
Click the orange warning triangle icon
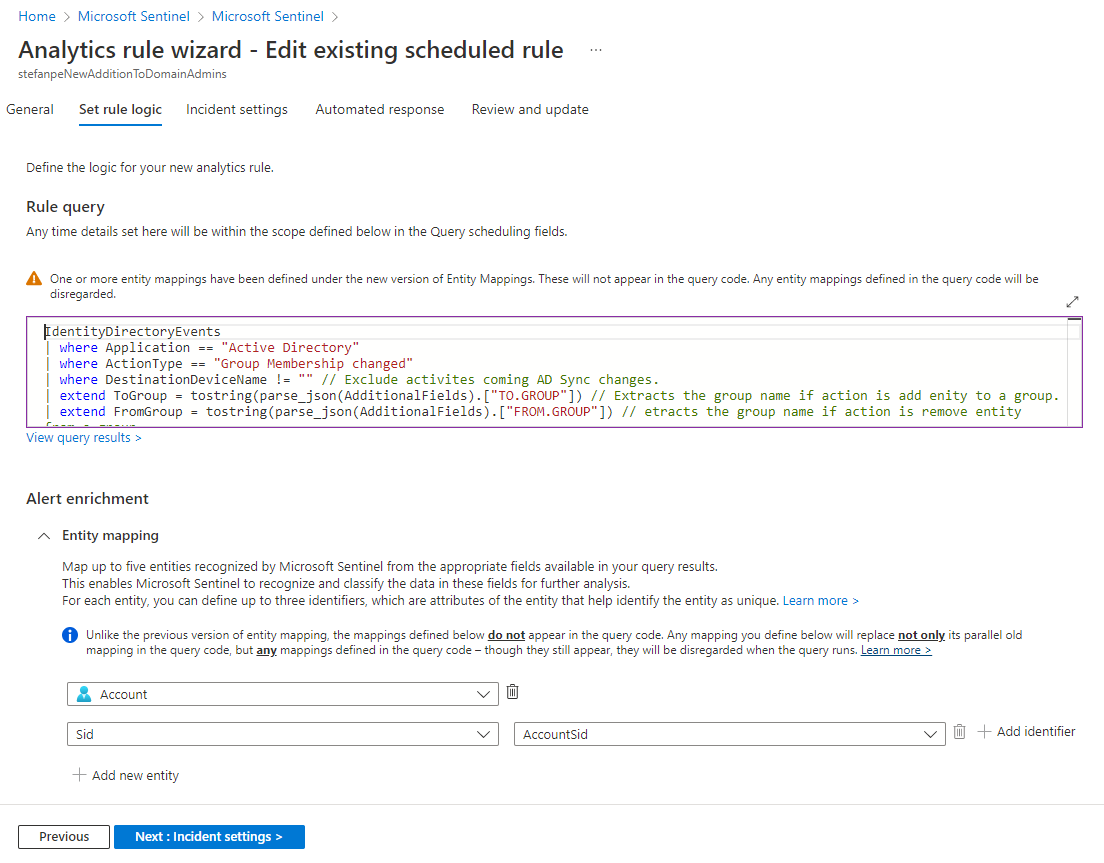click(x=34, y=279)
